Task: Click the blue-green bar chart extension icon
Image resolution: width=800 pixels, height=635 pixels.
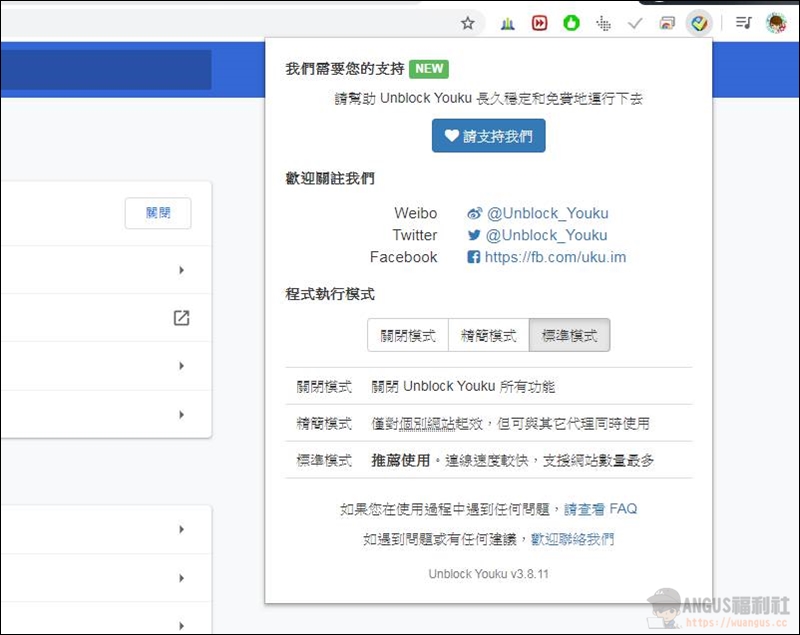Action: click(508, 23)
